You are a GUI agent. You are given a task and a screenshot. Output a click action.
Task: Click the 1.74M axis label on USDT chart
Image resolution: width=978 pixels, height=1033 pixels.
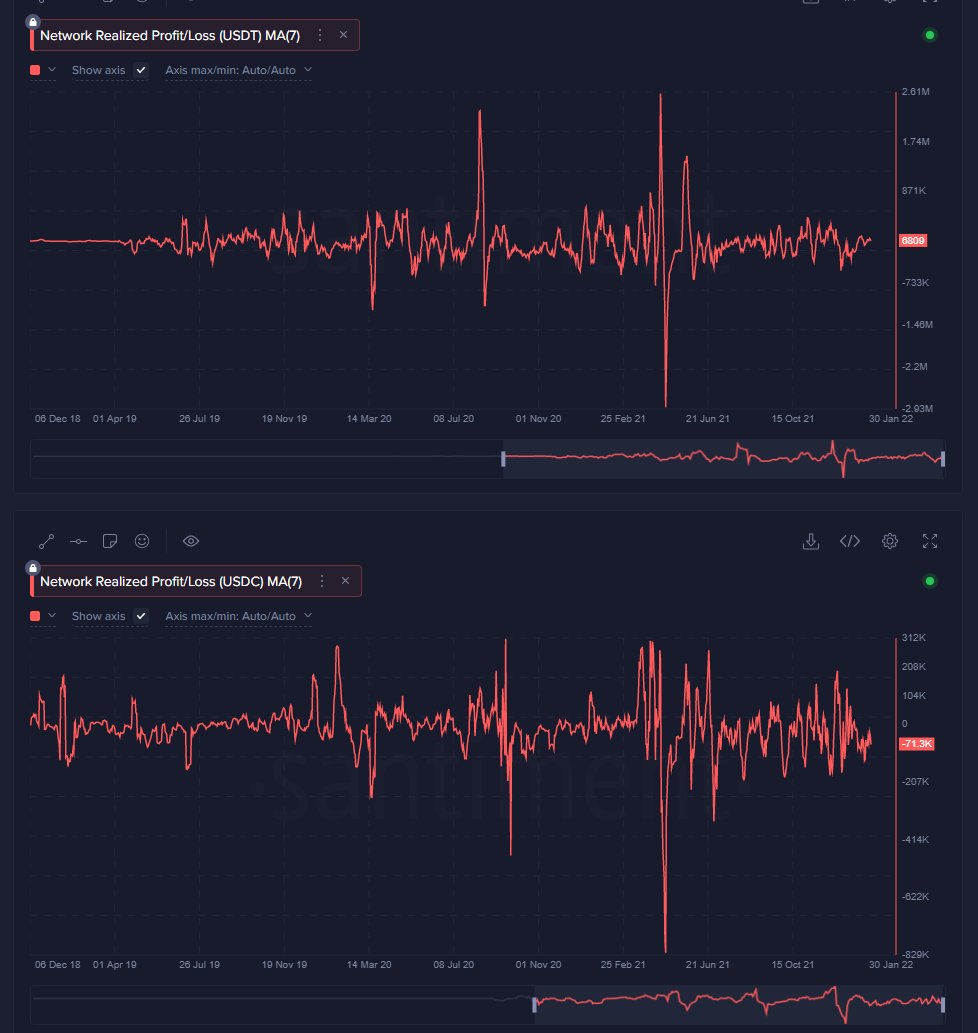915,142
